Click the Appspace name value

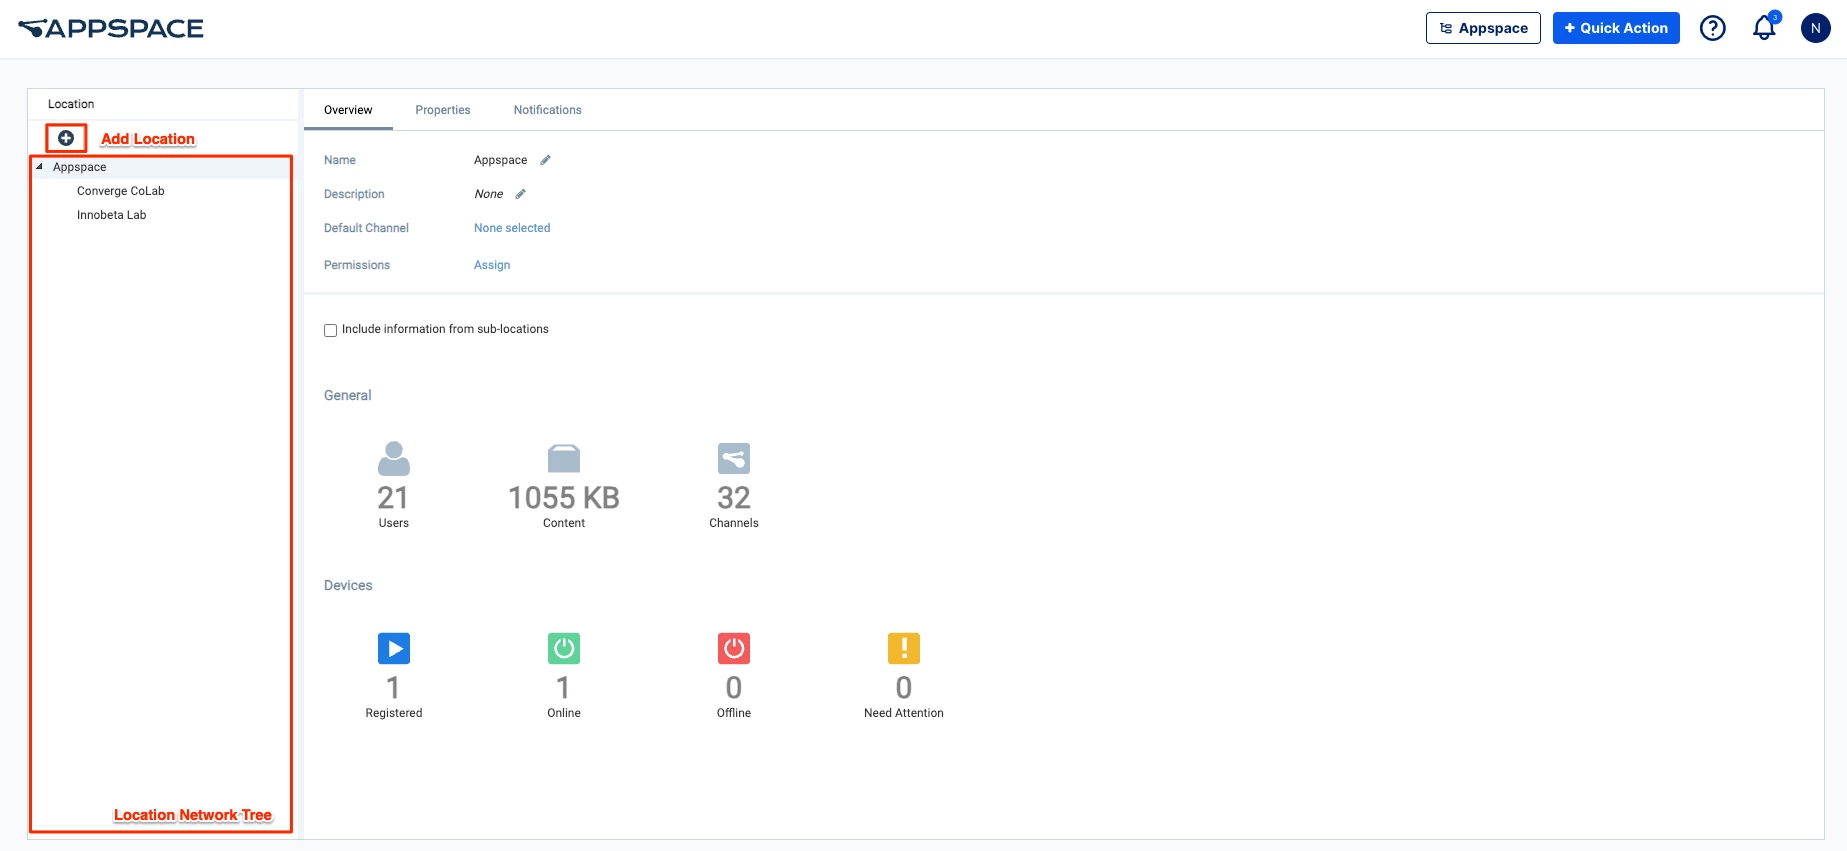[x=500, y=160]
